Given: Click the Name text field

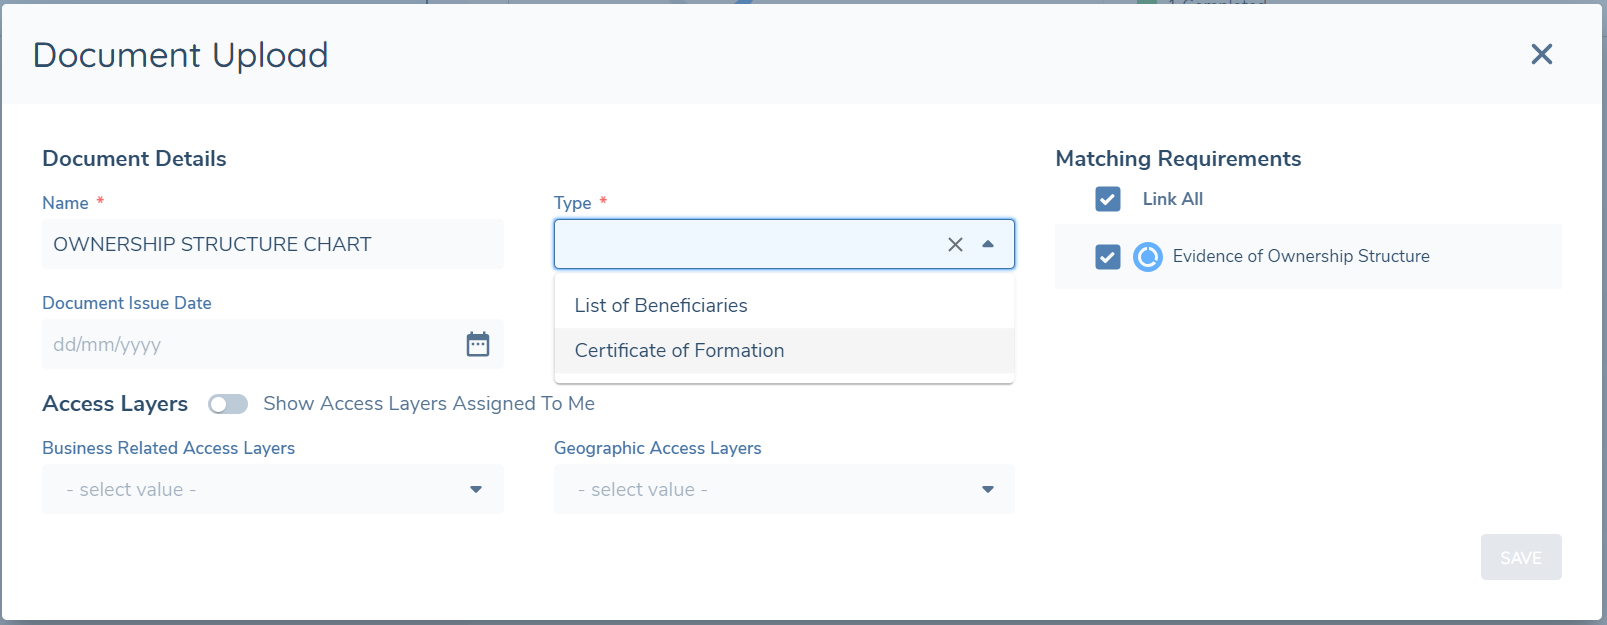Looking at the screenshot, I should 272,245.
